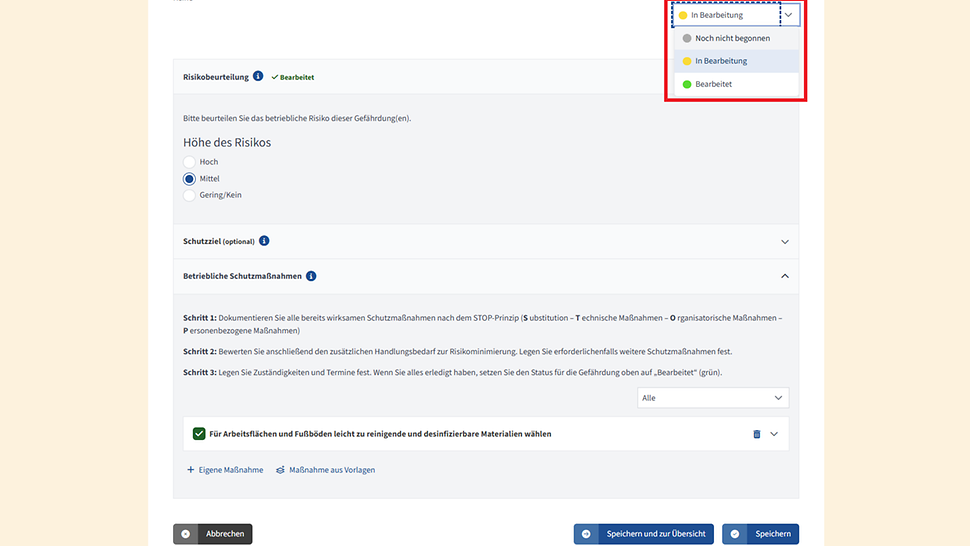The height and width of the screenshot is (546, 970).
Task: Pick status Noch nicht begonnen
Action: pyautogui.click(x=736, y=38)
